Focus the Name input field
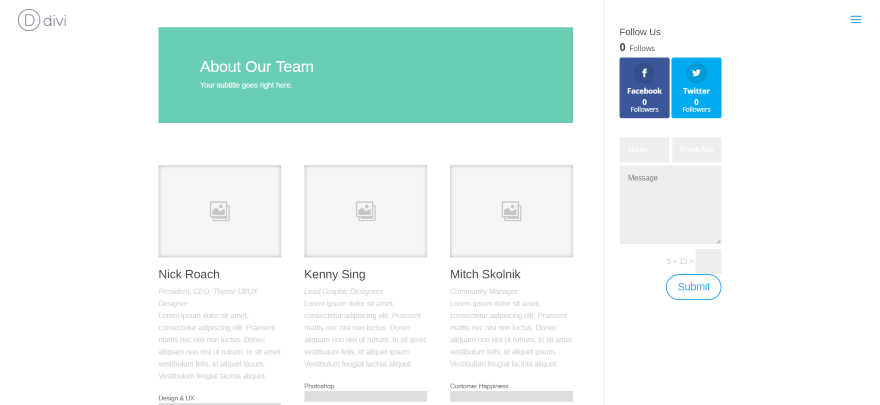880x405 pixels. (644, 150)
